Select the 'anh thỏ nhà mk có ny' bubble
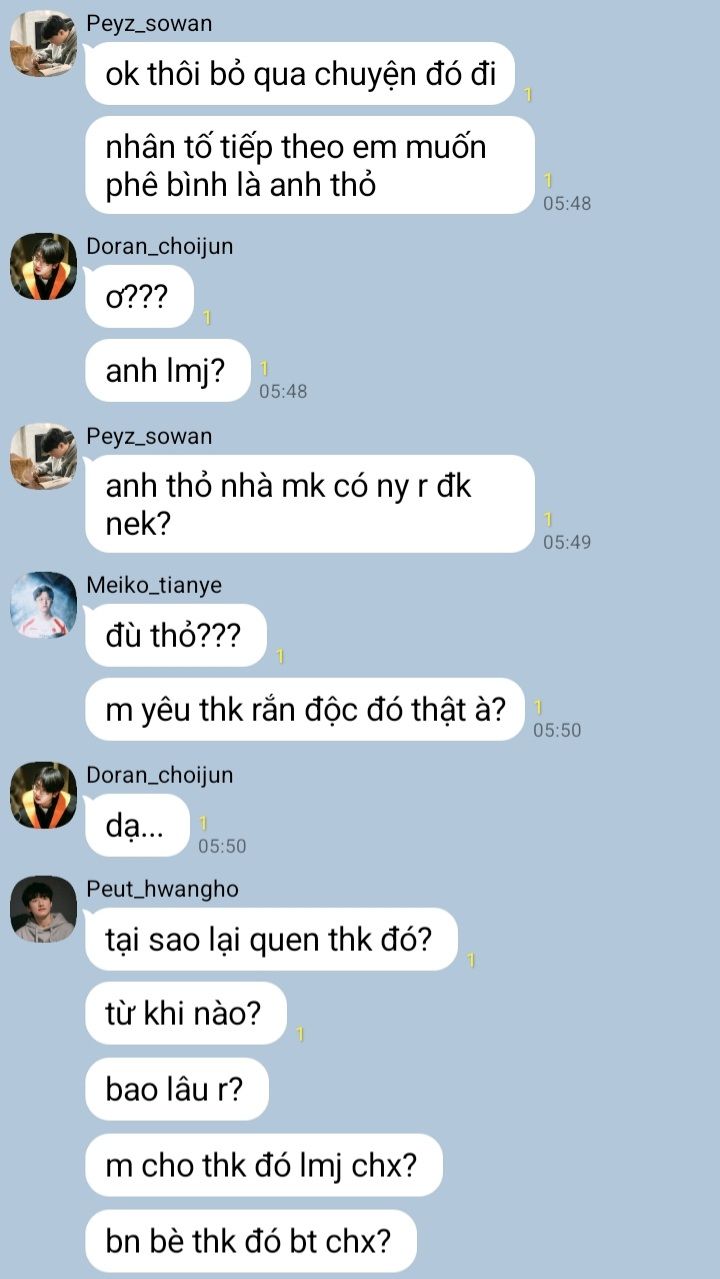 click(x=310, y=504)
